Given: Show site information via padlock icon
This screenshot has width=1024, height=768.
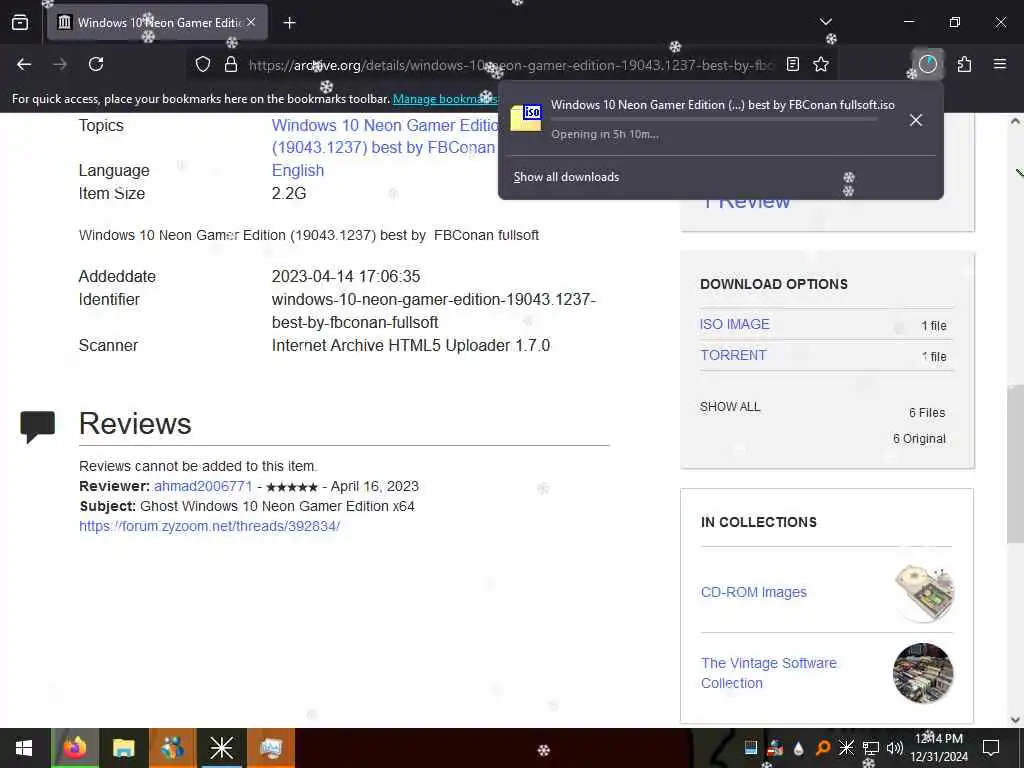Looking at the screenshot, I should click(x=231, y=64).
